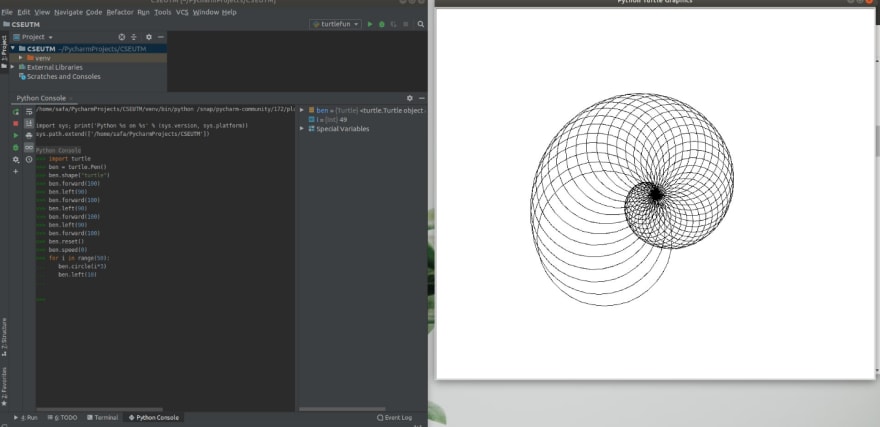The width and height of the screenshot is (880, 427).
Task: Click the variables pane horizontal scrollbar
Action: pyautogui.click(x=342, y=409)
